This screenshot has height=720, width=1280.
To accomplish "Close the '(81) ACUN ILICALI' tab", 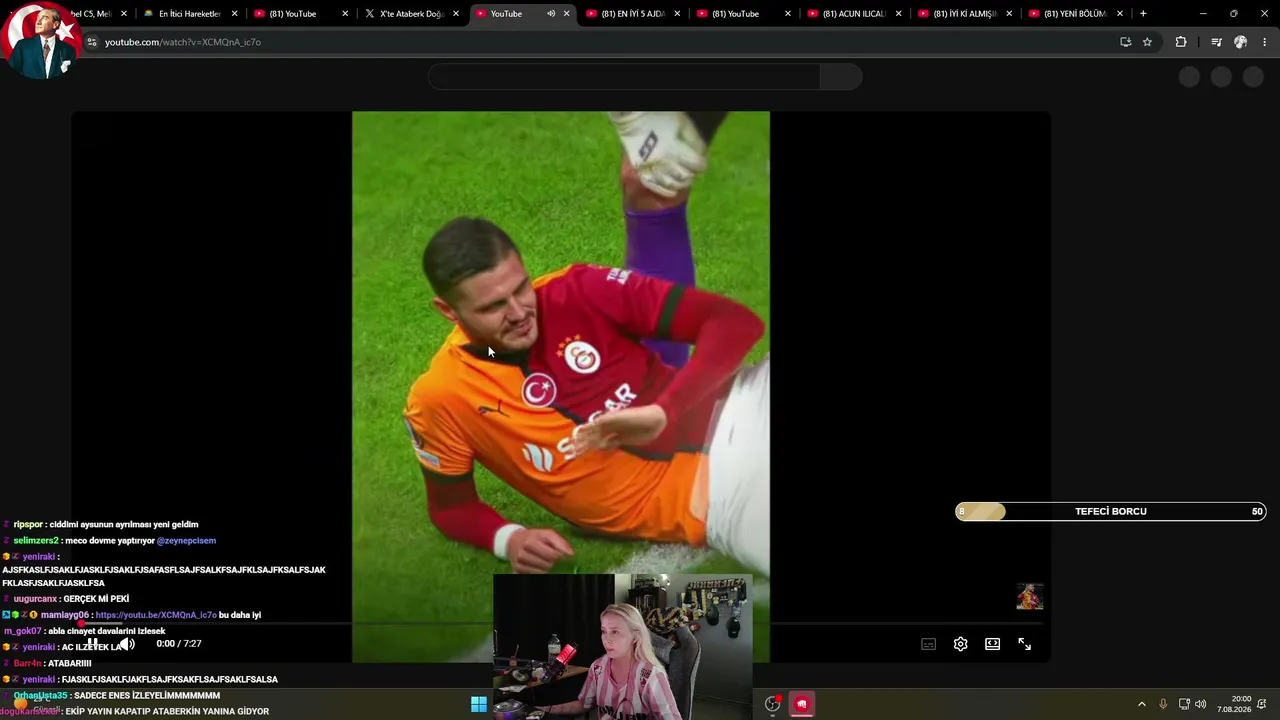I will point(899,14).
